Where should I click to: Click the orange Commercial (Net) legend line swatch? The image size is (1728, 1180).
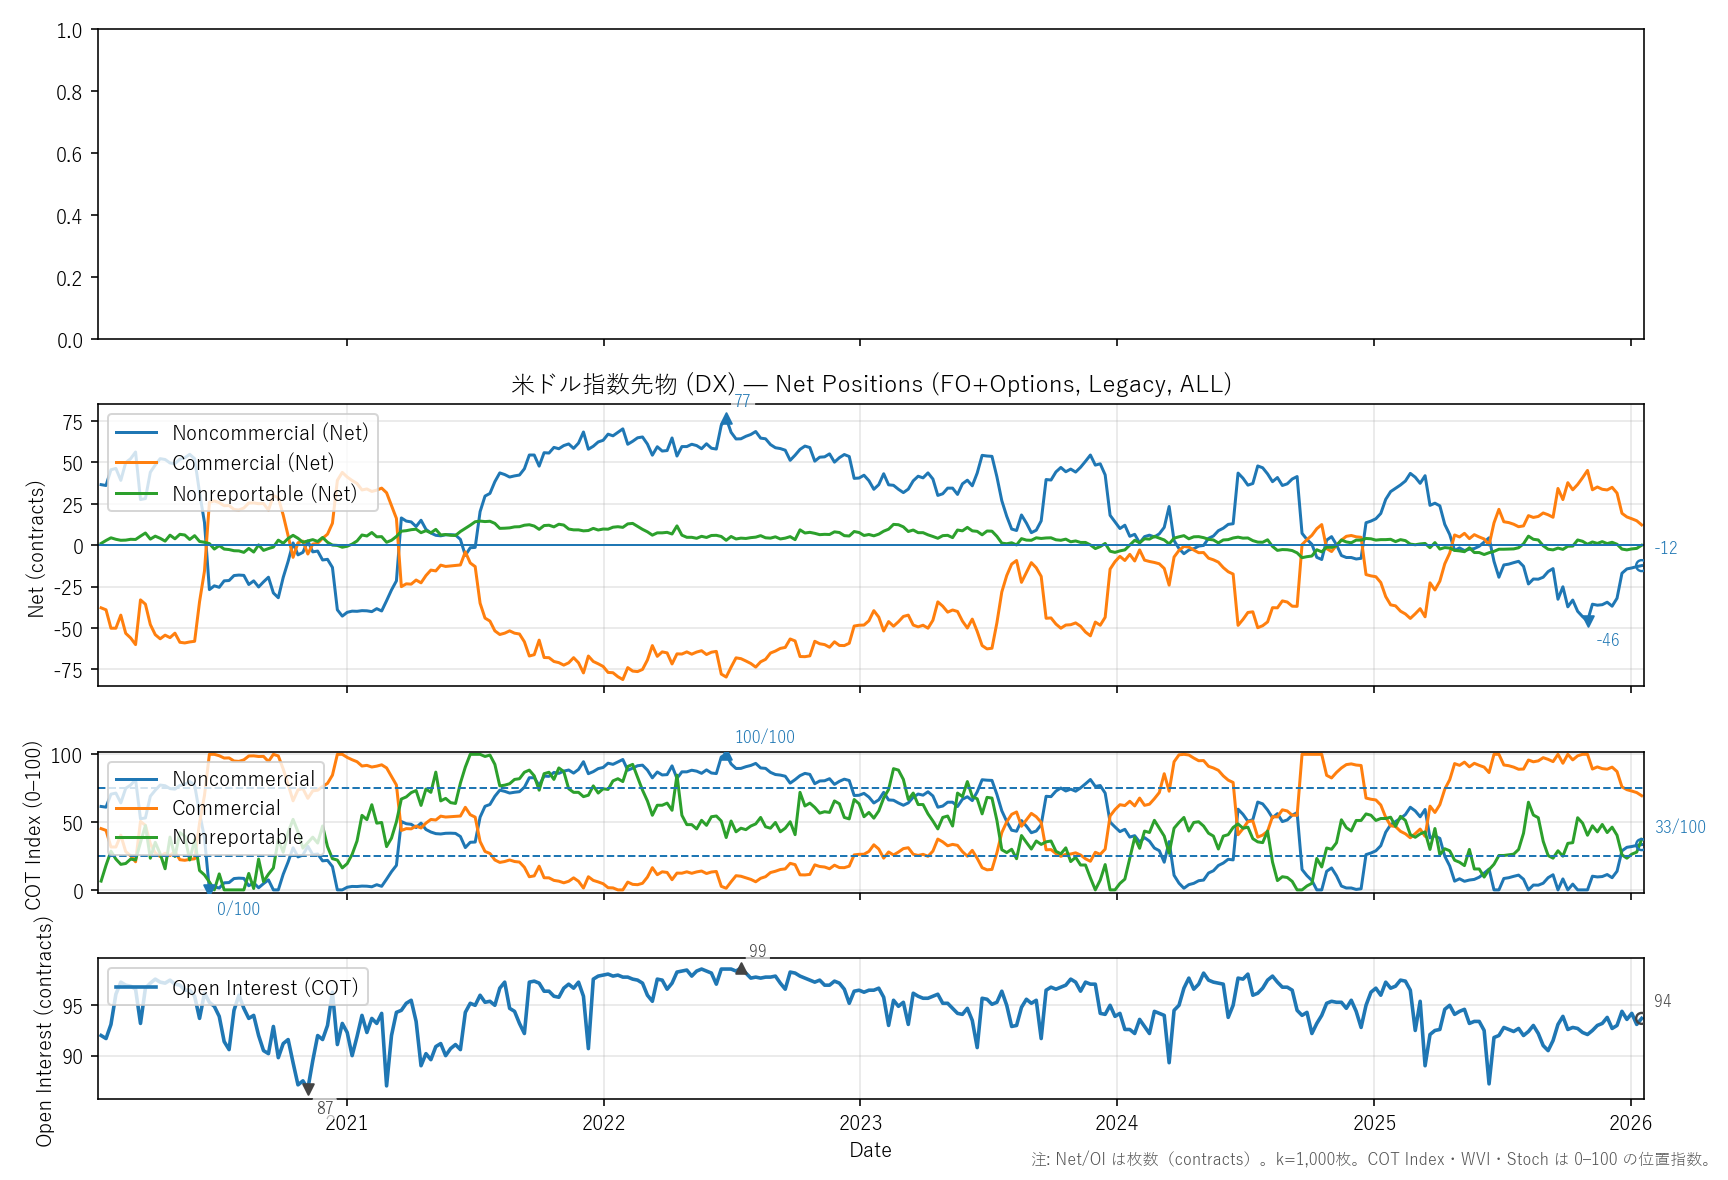[137, 463]
